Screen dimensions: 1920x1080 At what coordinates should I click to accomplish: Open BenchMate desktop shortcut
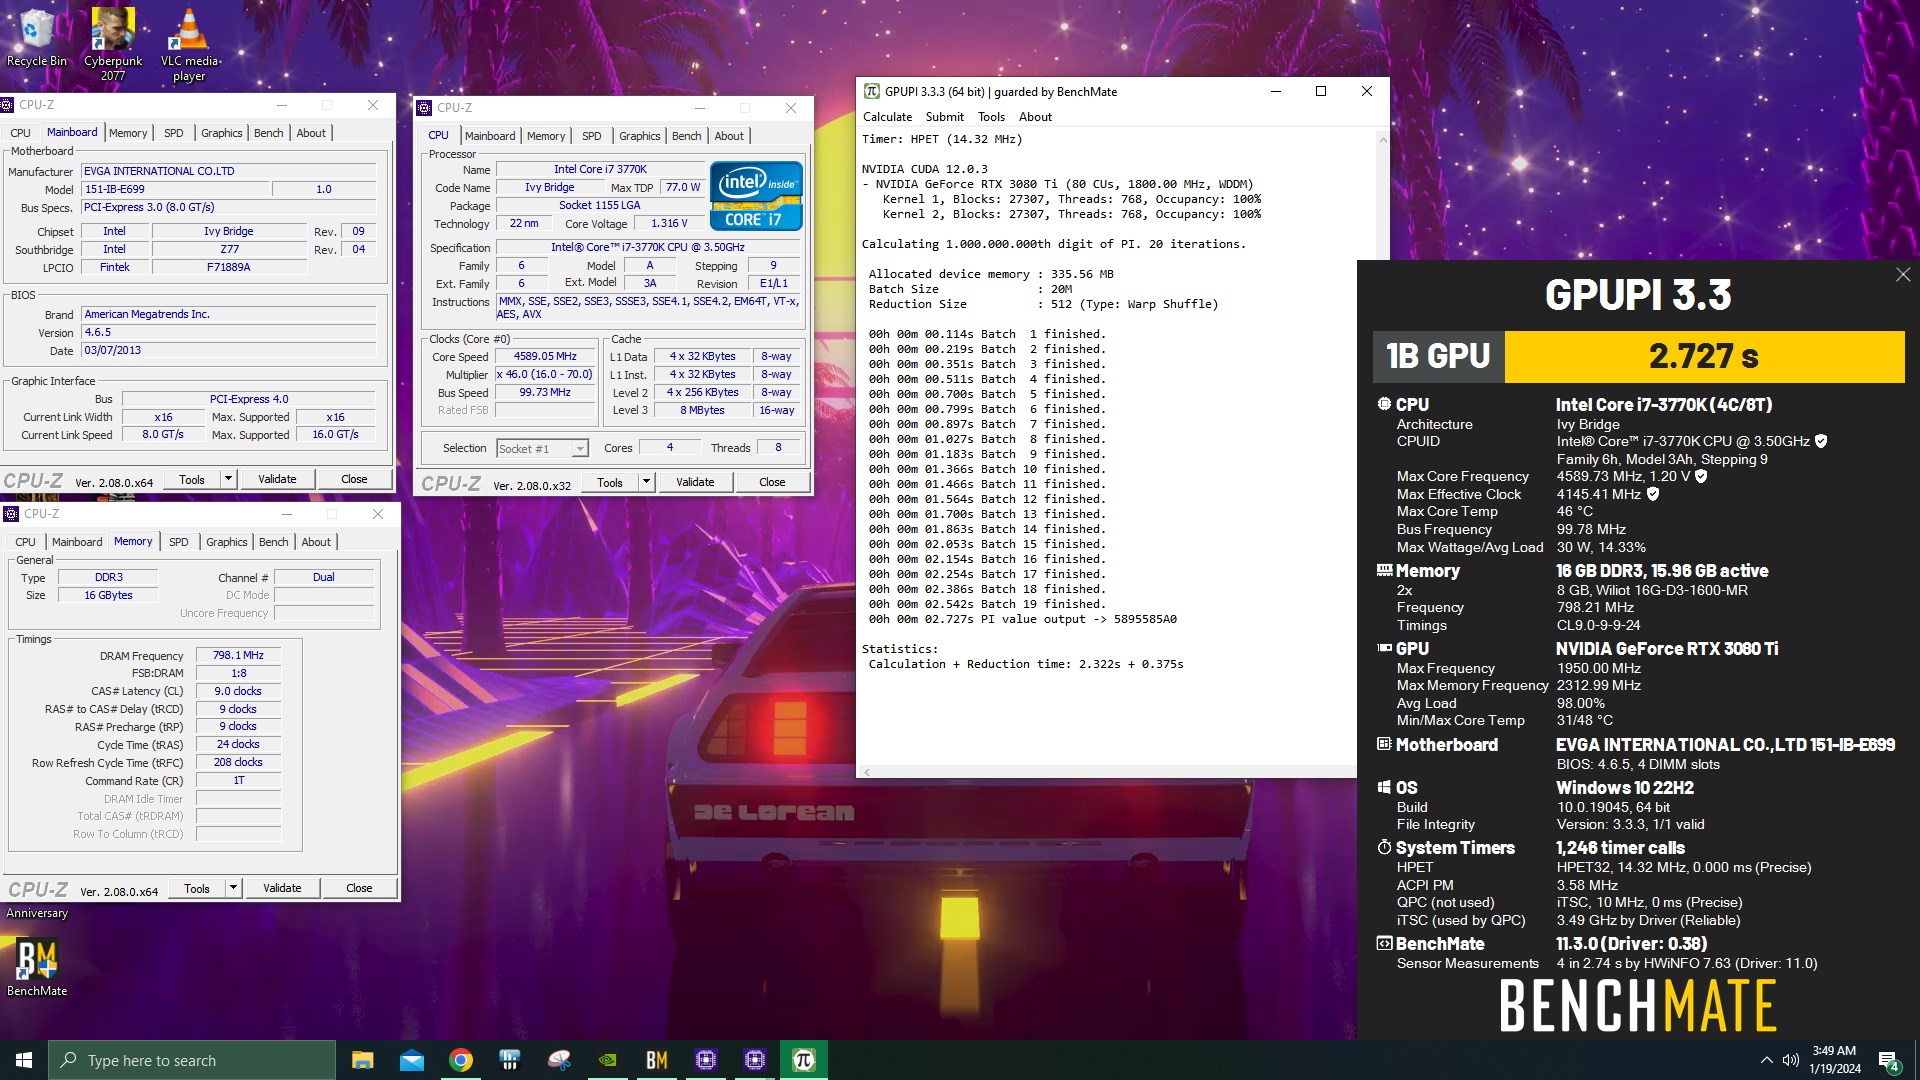tap(37, 968)
